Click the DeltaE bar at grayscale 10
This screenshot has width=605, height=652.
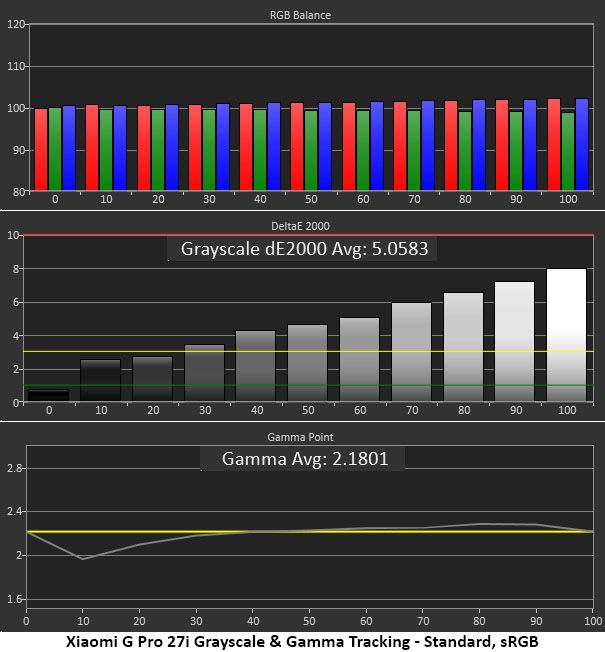coord(100,380)
